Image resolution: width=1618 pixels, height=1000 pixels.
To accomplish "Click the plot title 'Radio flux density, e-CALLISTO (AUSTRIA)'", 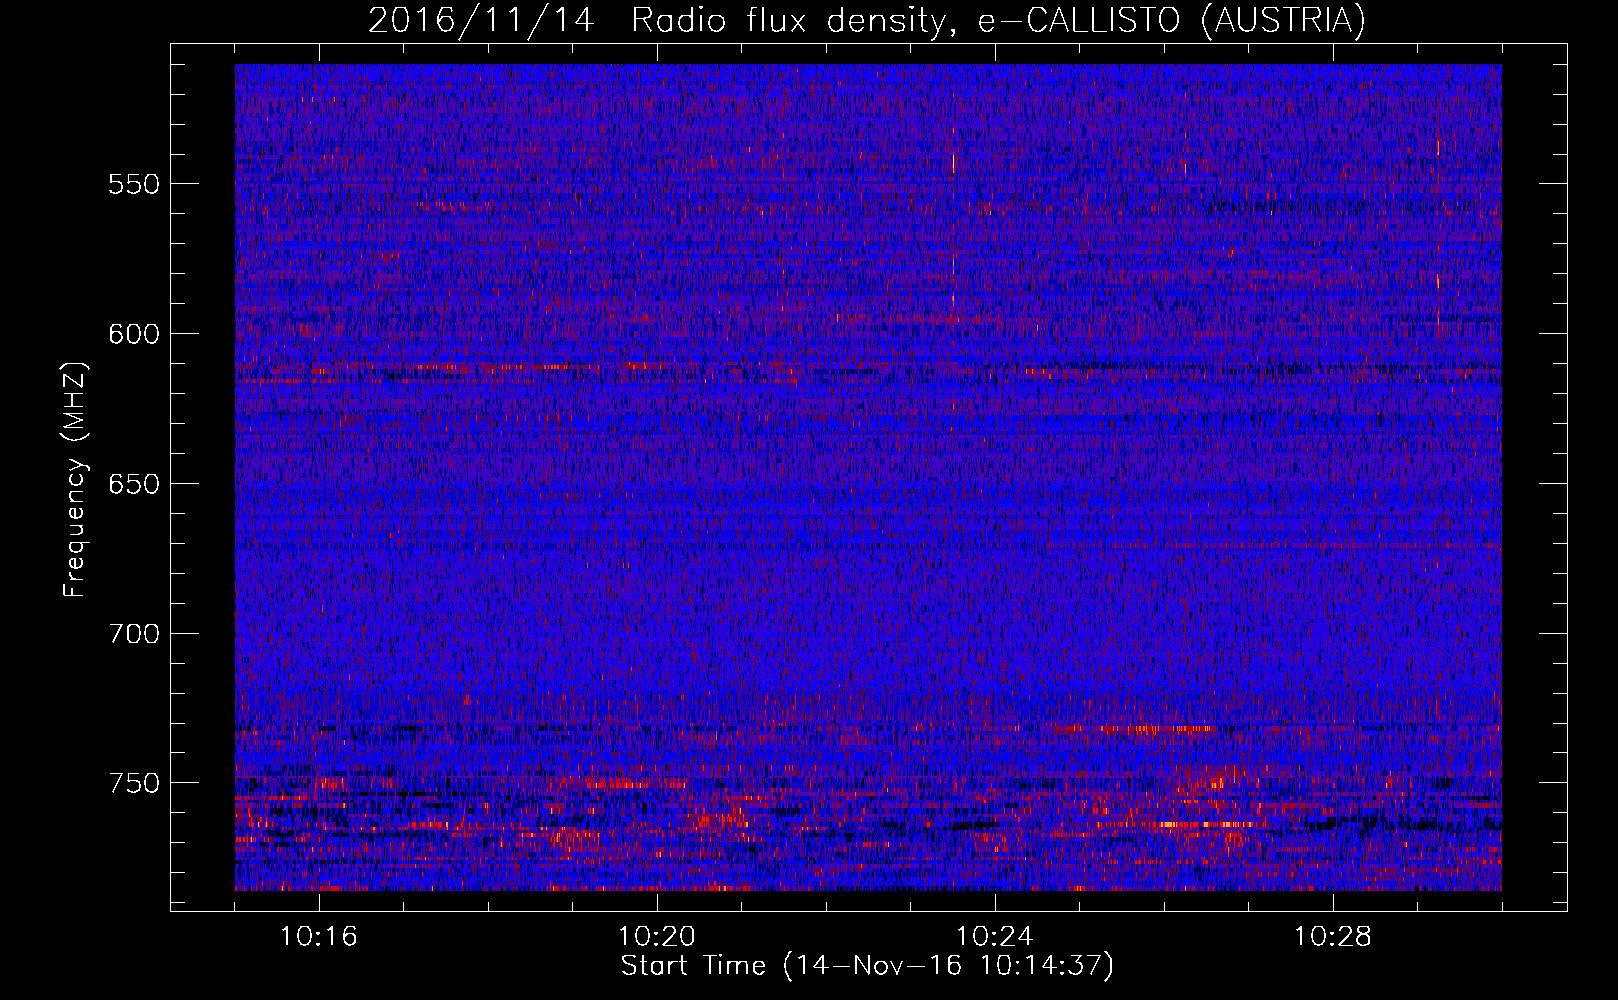I will point(998,21).
